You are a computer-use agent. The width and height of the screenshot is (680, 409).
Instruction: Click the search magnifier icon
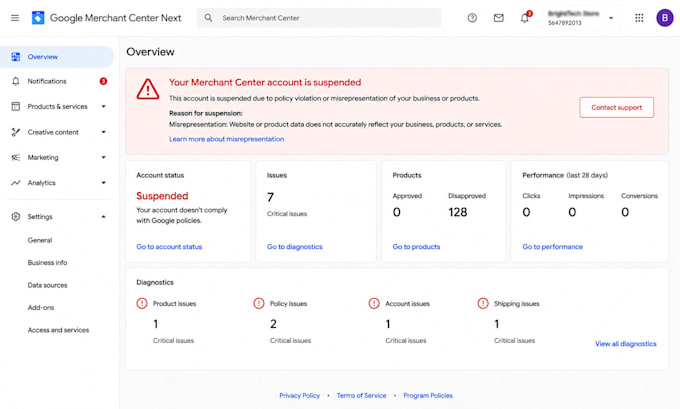209,18
